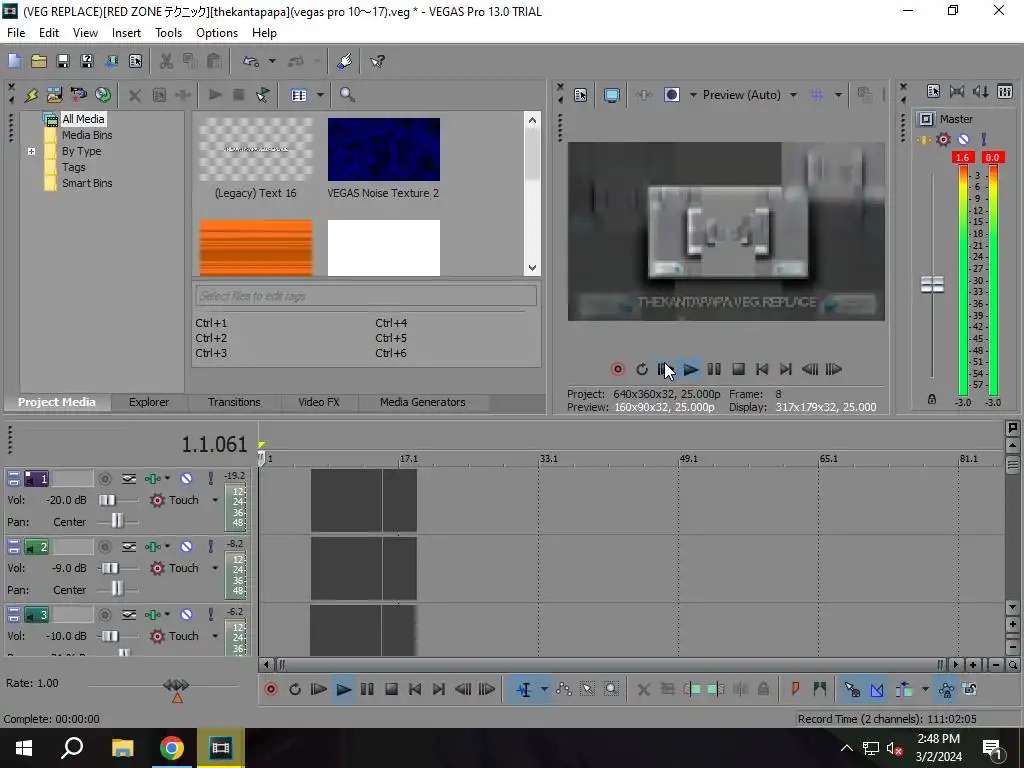Image resolution: width=1024 pixels, height=768 pixels.
Task: Solo track 3
Action: (210, 615)
